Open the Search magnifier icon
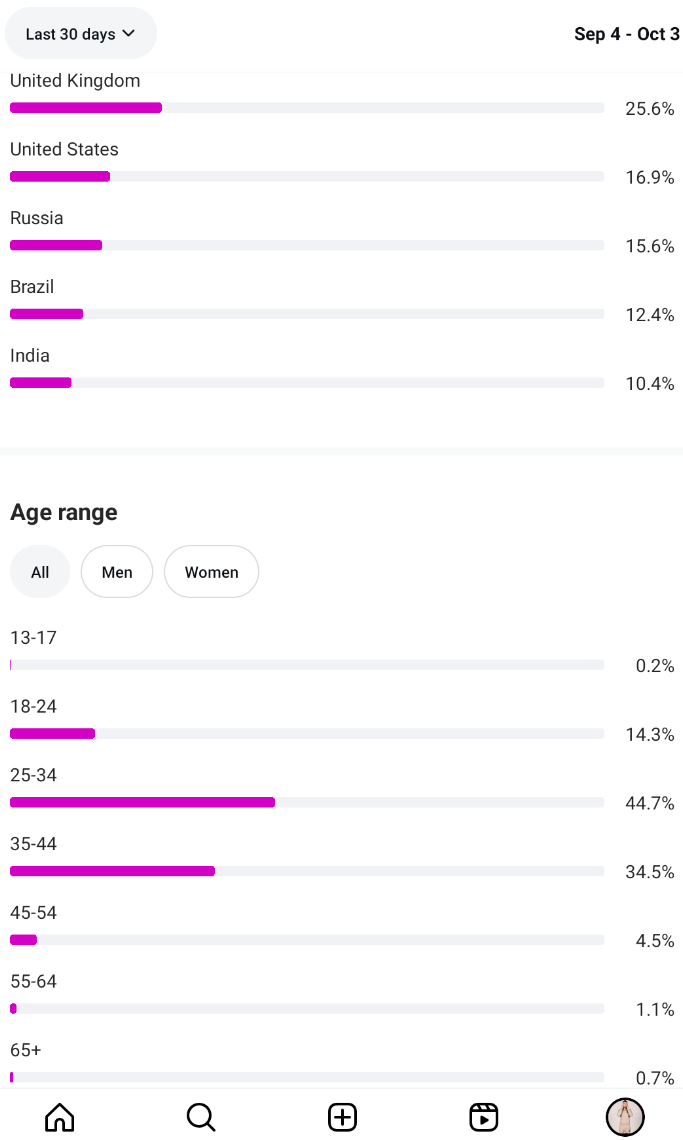This screenshot has height=1140, width=683. pos(201,1117)
